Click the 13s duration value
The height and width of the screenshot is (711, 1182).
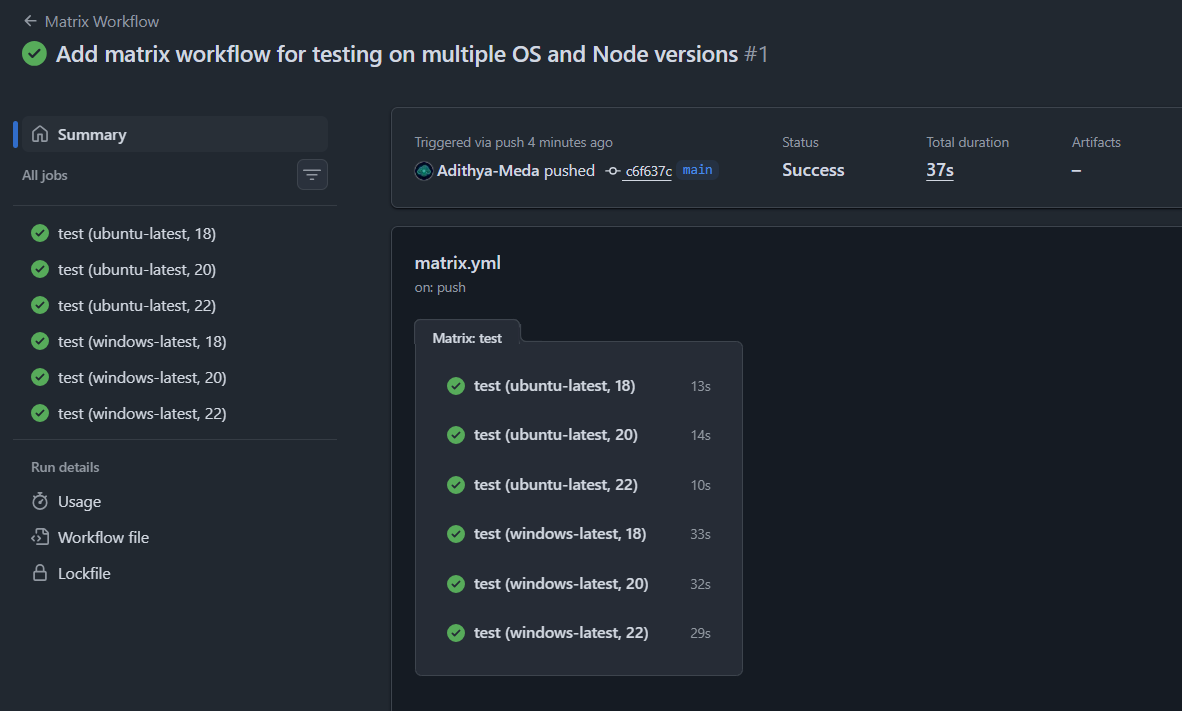point(700,386)
